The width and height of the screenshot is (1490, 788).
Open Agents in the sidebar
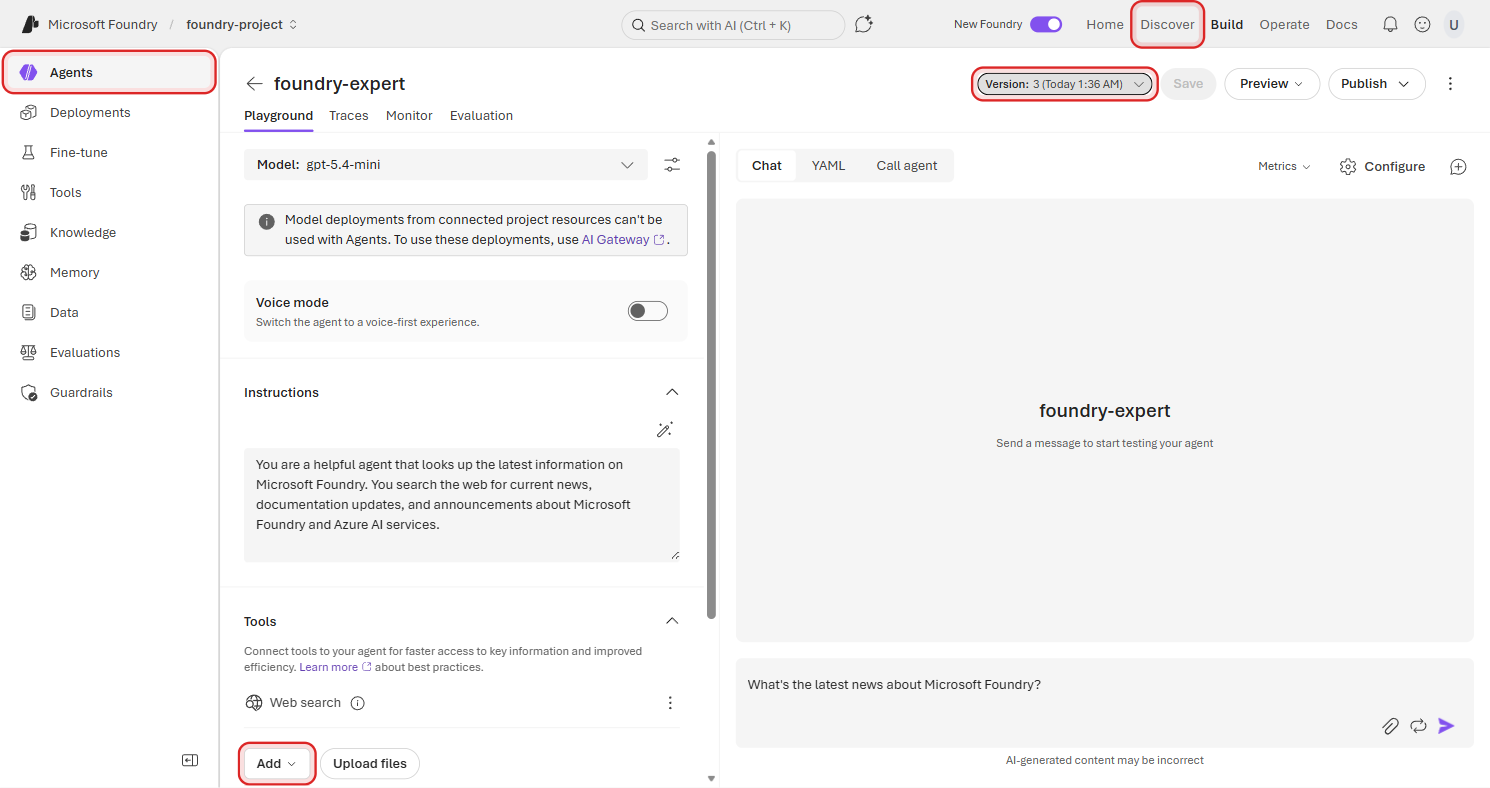pos(110,73)
